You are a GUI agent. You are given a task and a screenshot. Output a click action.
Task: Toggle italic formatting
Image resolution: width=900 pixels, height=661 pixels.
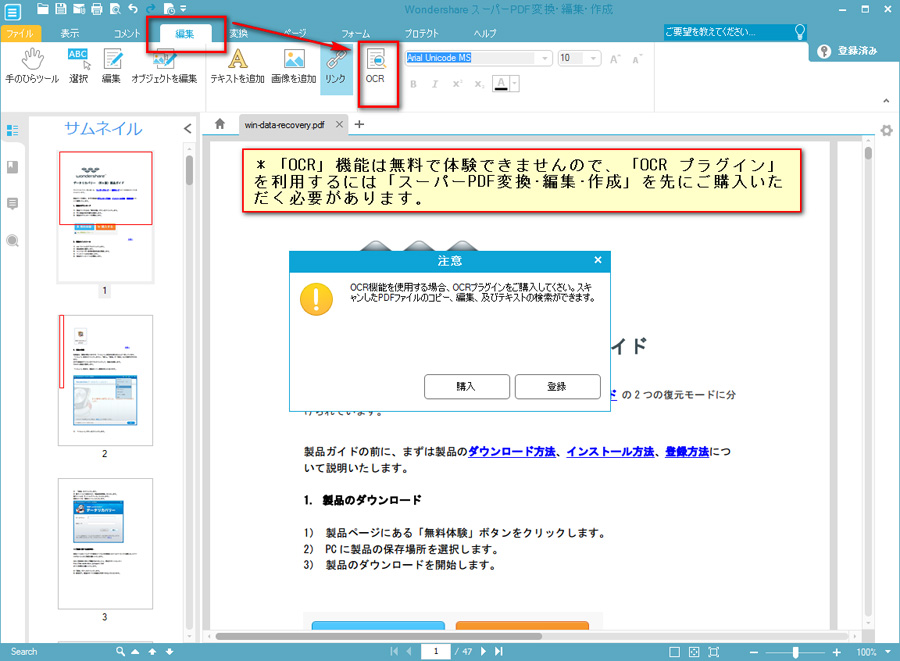[435, 84]
